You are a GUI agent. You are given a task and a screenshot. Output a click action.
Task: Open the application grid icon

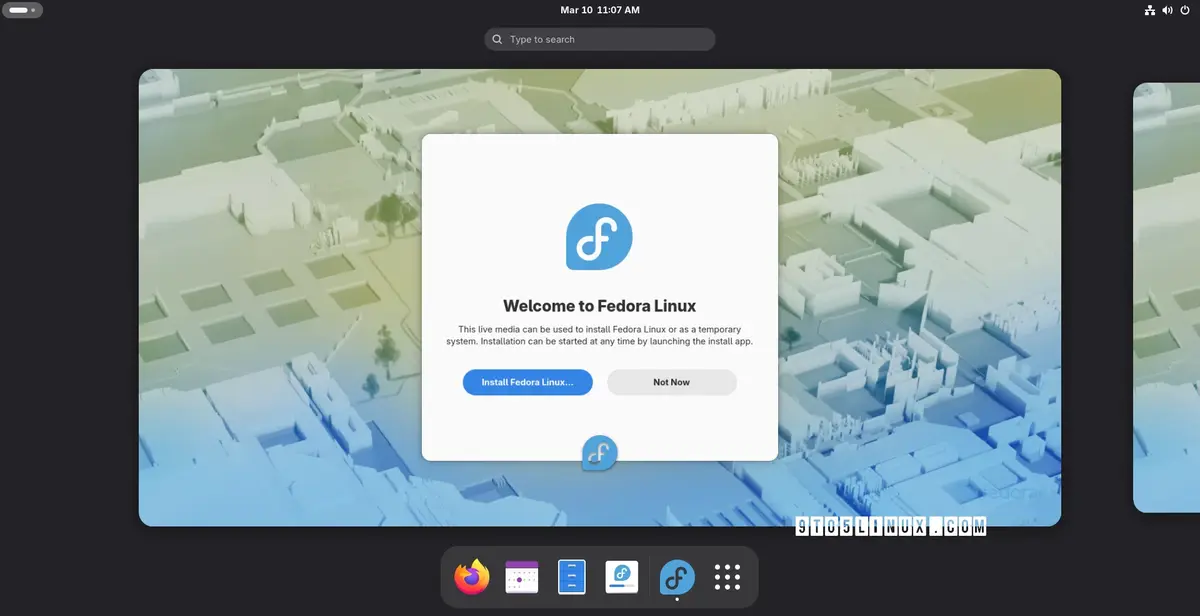pyautogui.click(x=727, y=577)
